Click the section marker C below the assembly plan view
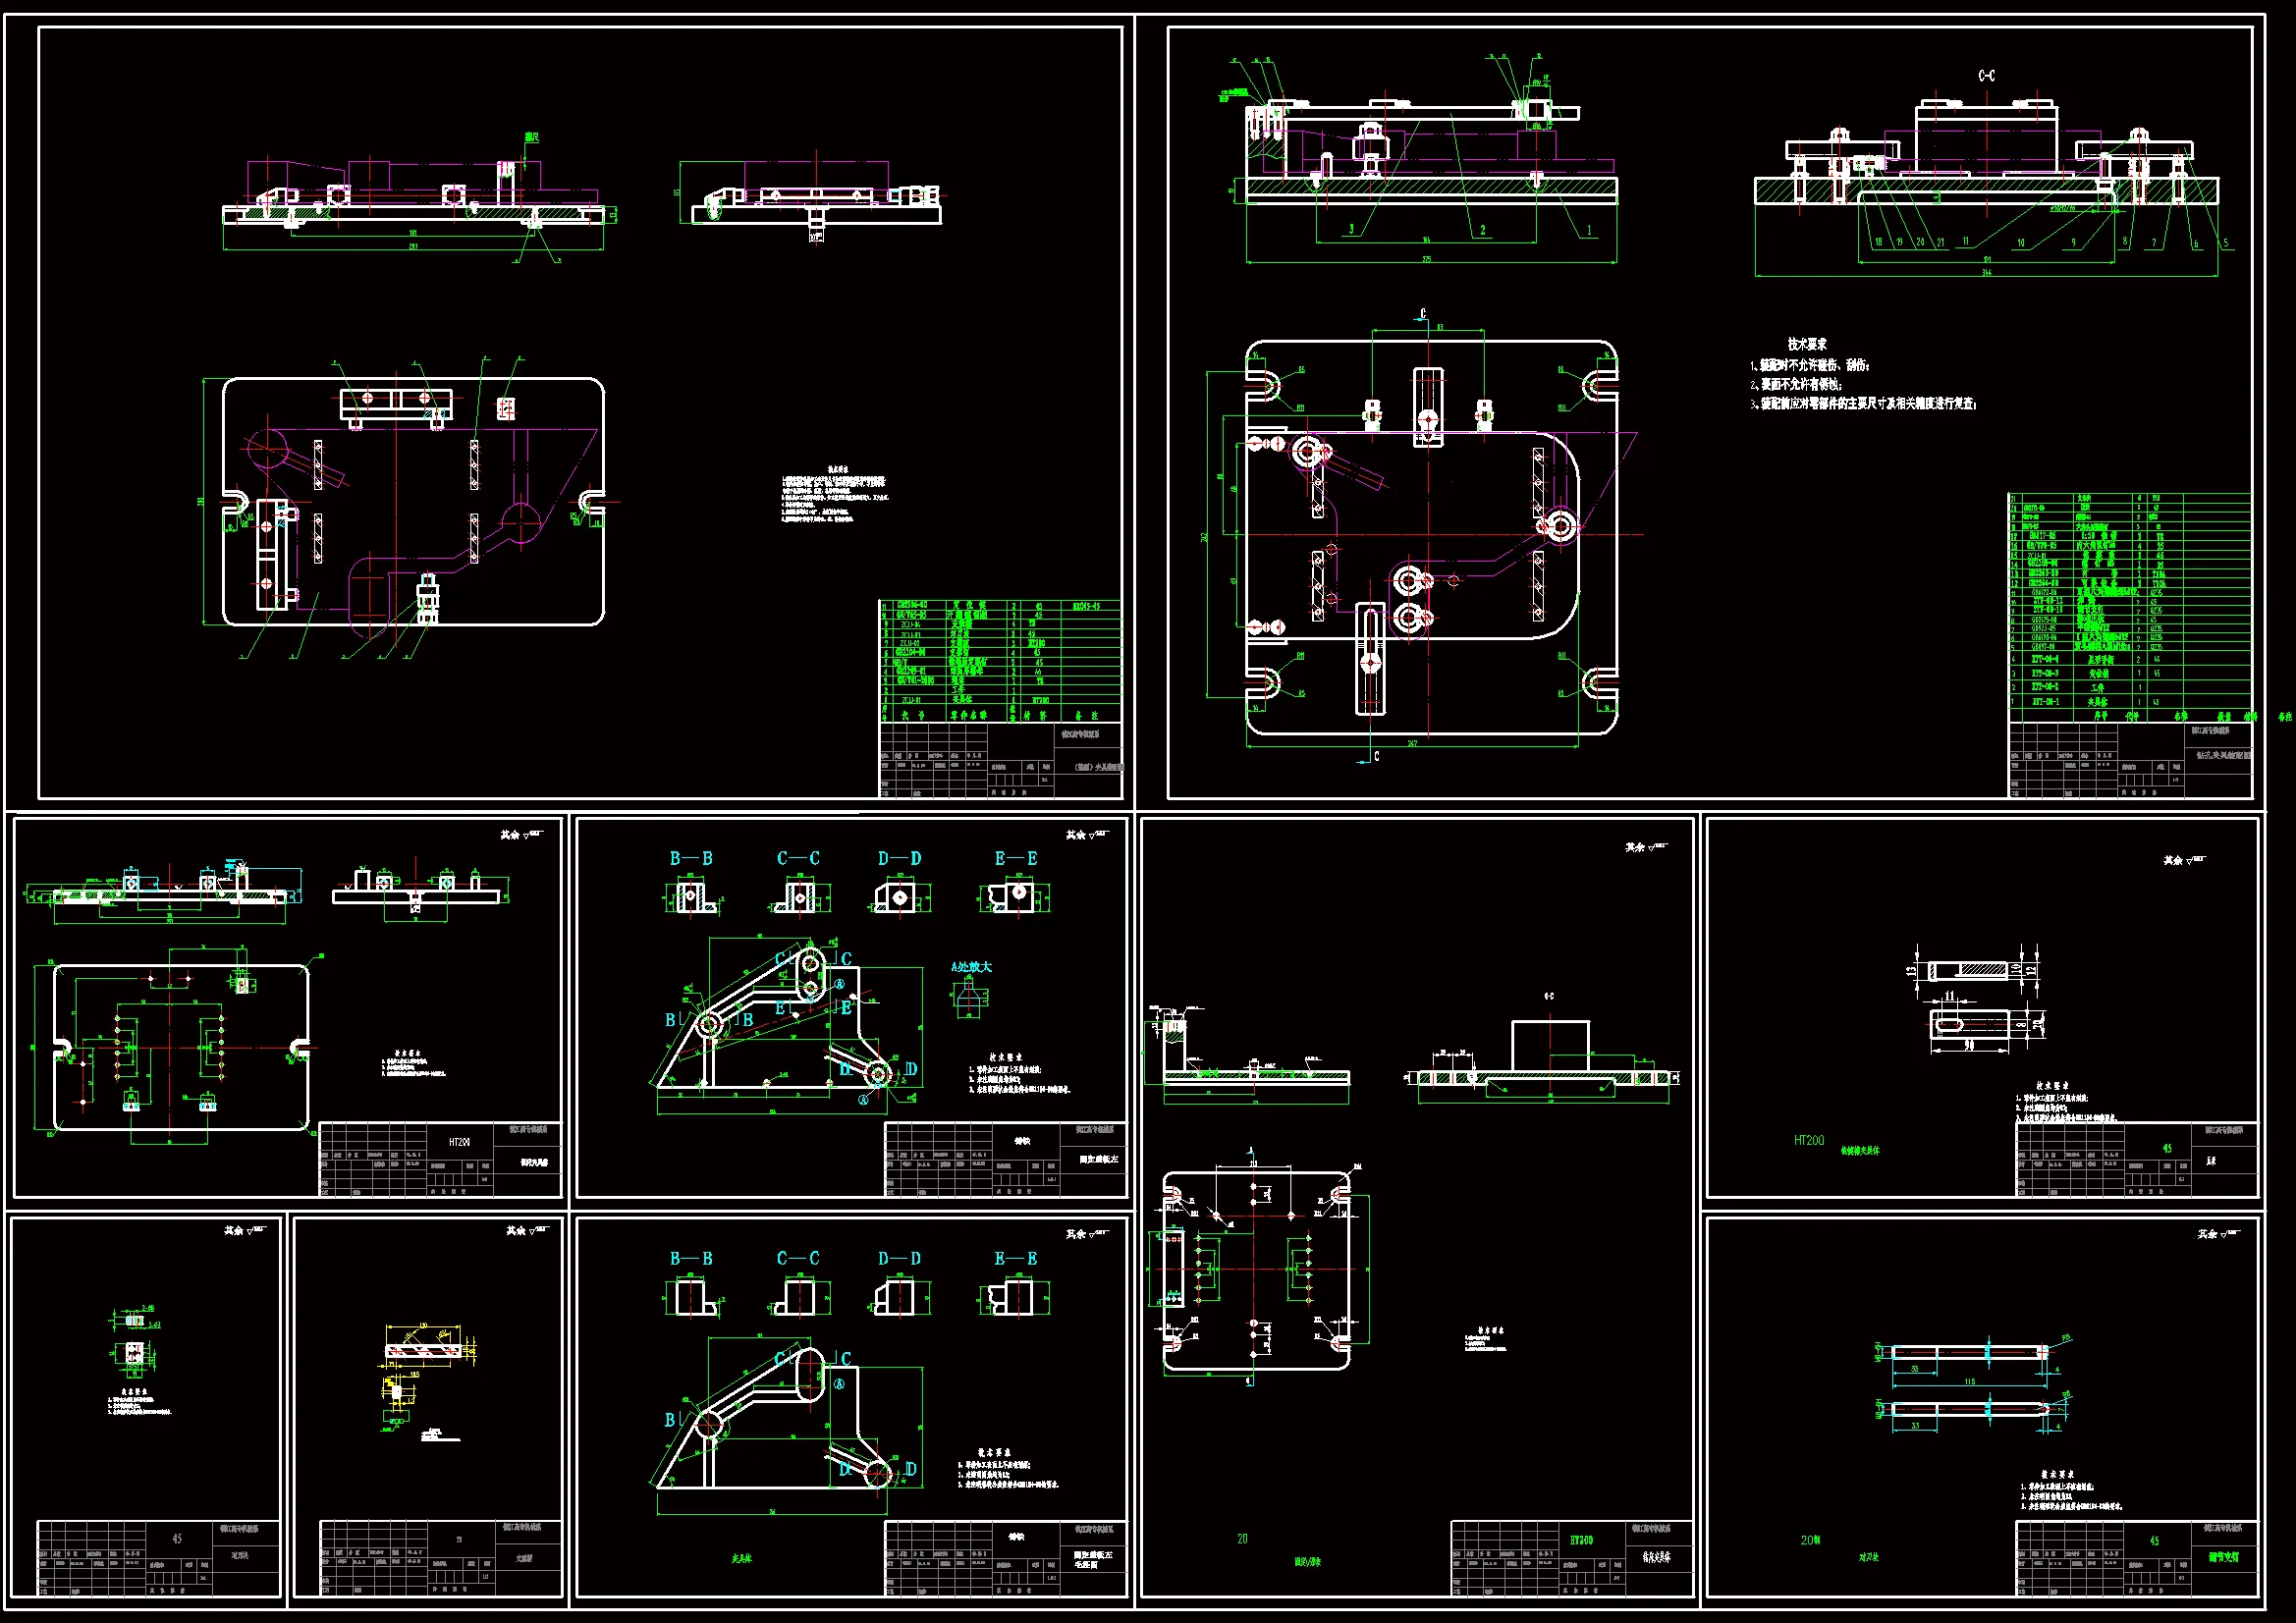The width and height of the screenshot is (2296, 1623). (1376, 757)
